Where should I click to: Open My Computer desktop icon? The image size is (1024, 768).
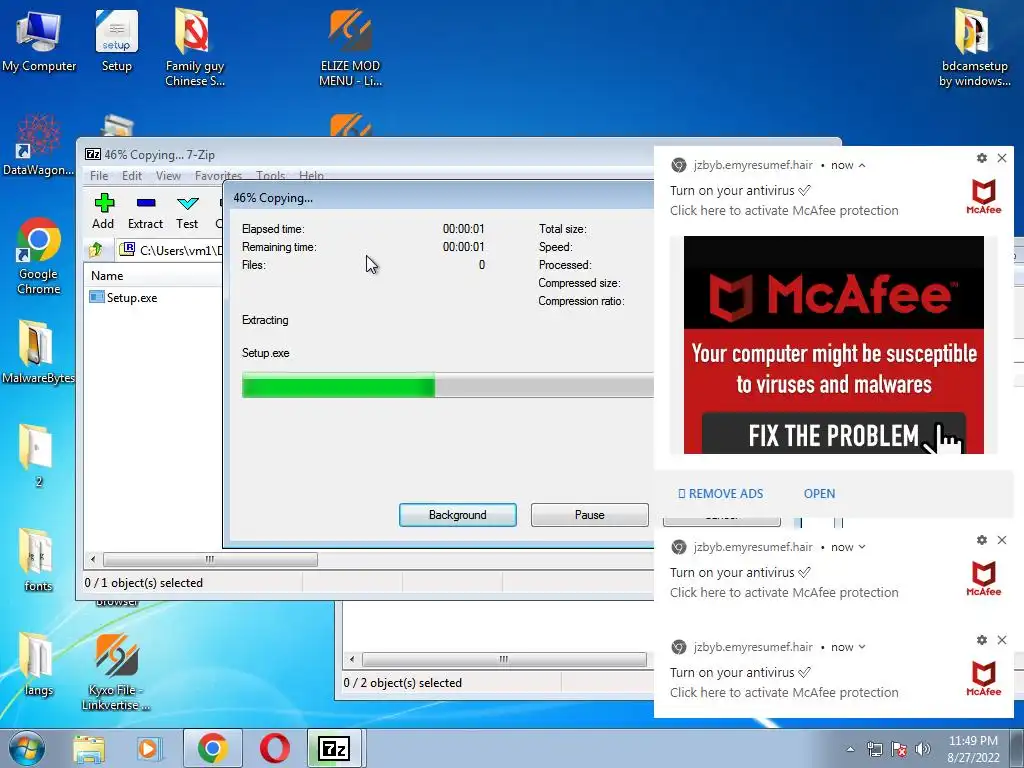click(x=39, y=40)
